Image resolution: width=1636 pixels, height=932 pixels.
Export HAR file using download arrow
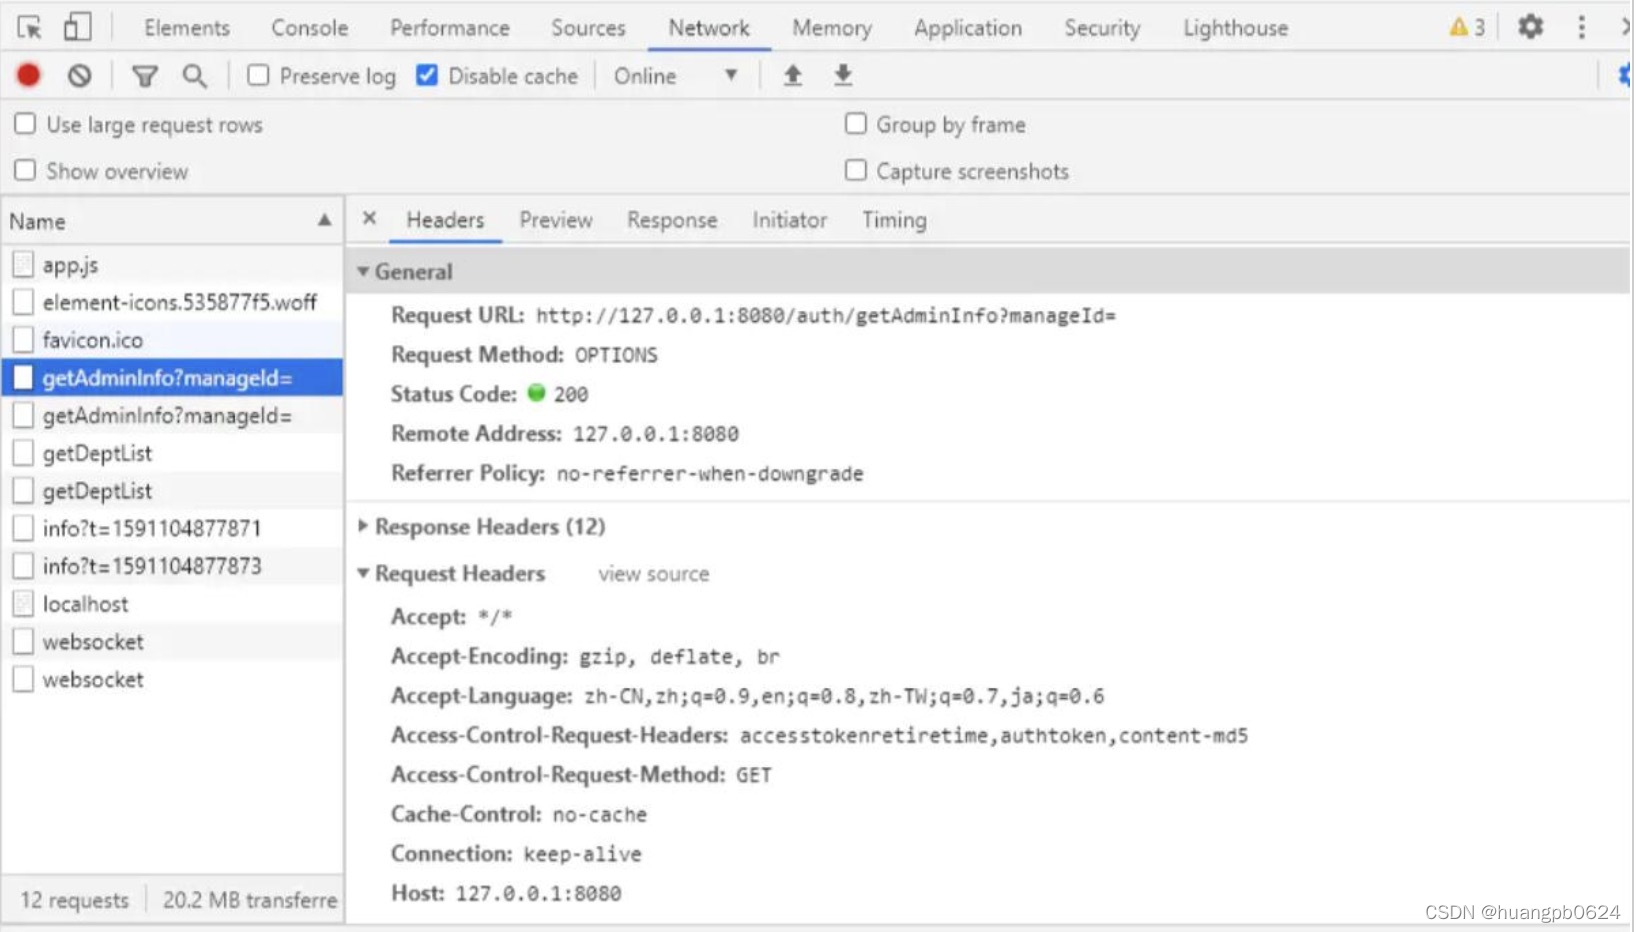click(x=843, y=75)
